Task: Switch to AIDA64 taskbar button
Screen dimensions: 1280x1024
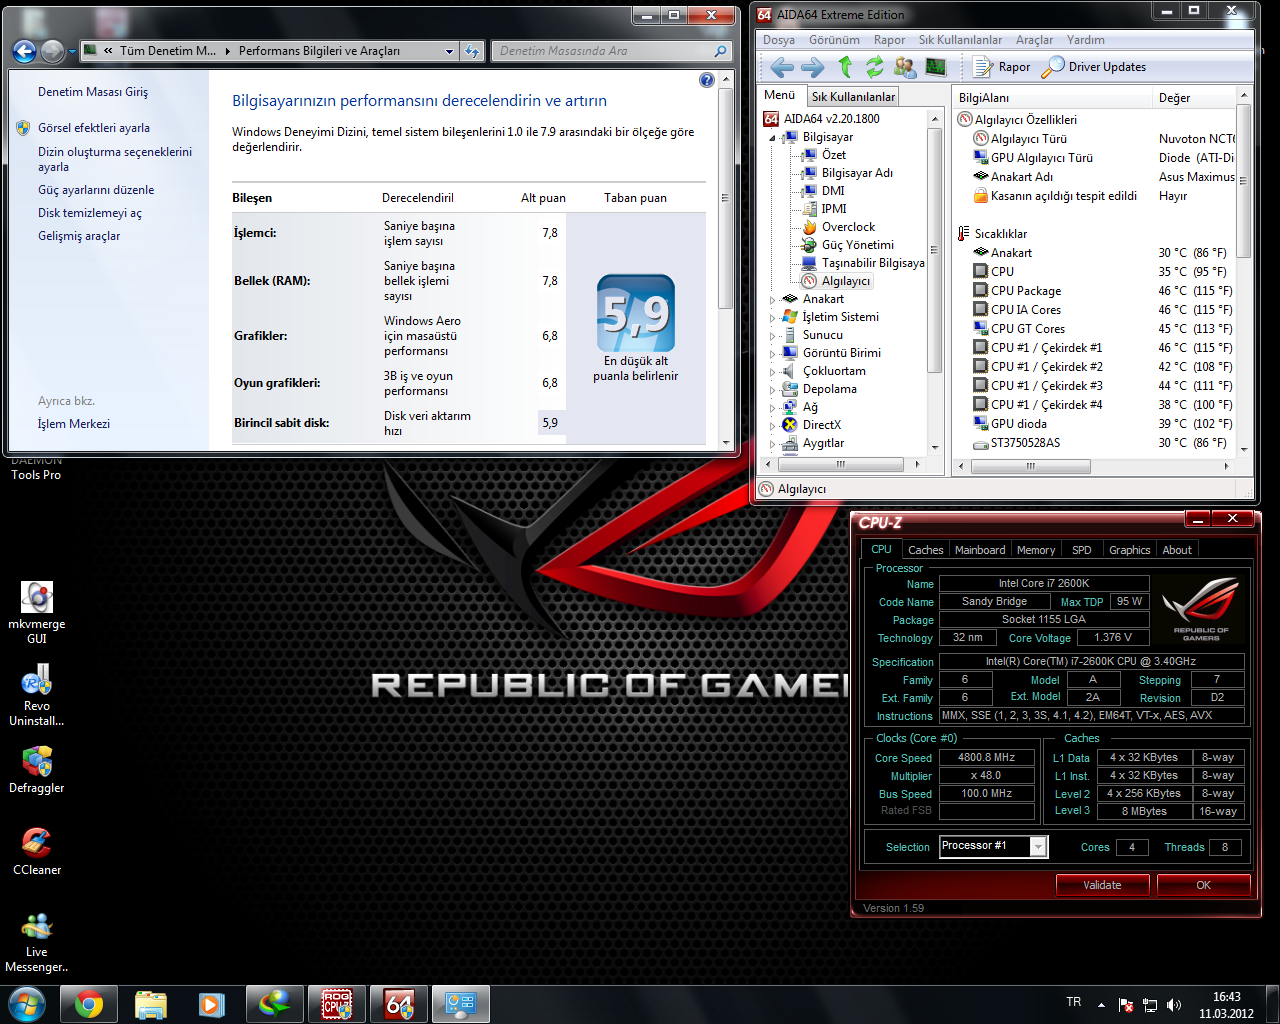Action: tap(399, 1004)
